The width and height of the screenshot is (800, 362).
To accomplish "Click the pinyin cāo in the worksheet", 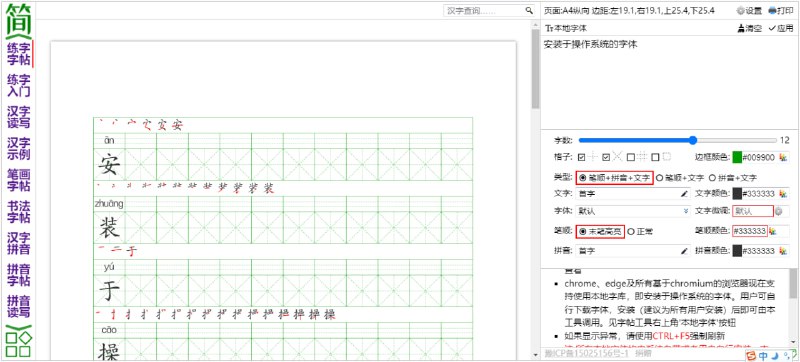I will pyautogui.click(x=109, y=330).
